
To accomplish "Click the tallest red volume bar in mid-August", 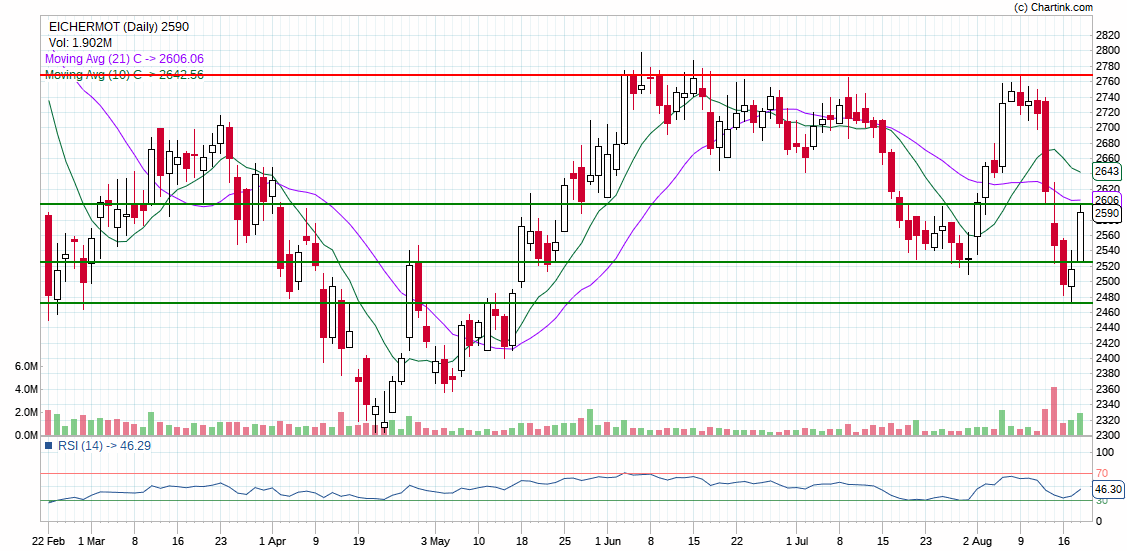I will click(1054, 411).
